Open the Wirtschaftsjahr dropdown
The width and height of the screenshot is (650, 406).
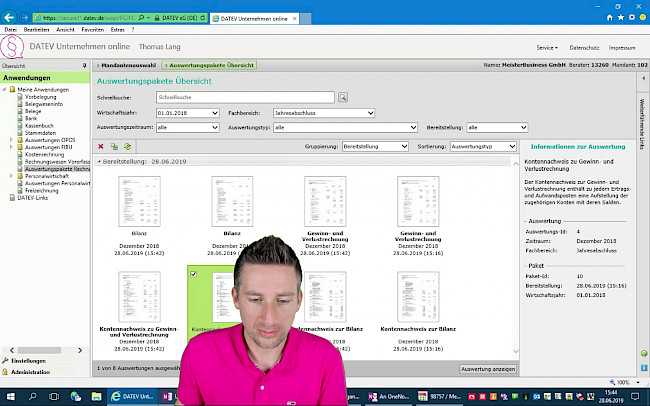pos(214,113)
